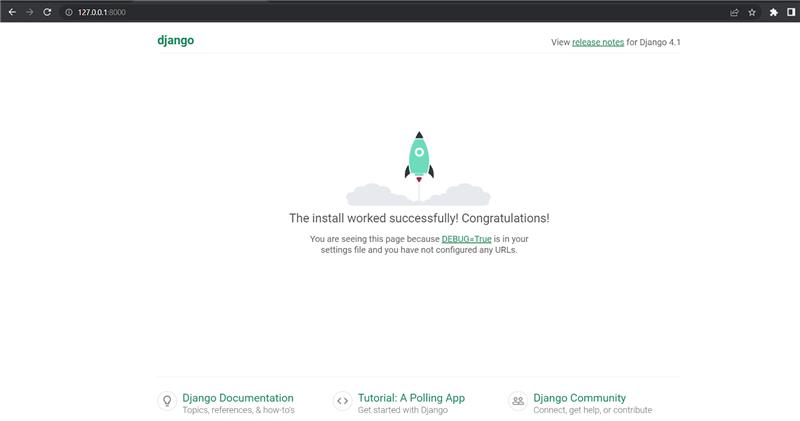Start Tutorial: A Polling App
The image size is (800, 421).
pyautogui.click(x=411, y=398)
